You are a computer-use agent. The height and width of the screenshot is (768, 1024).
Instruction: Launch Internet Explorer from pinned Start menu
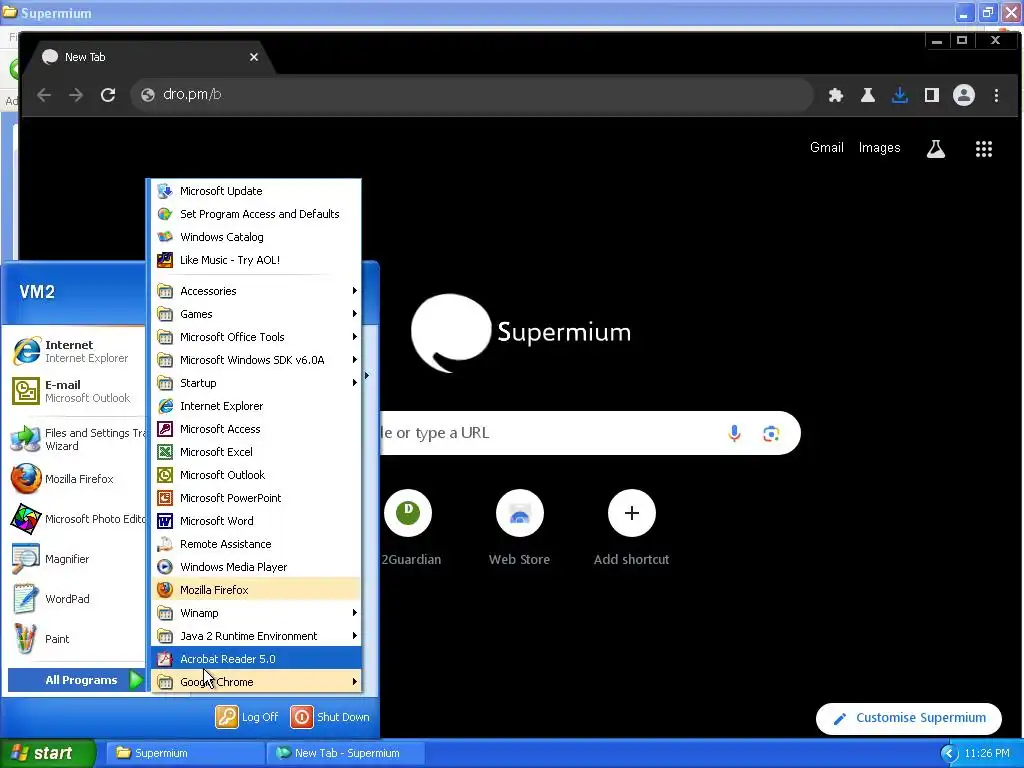pyautogui.click(x=76, y=351)
